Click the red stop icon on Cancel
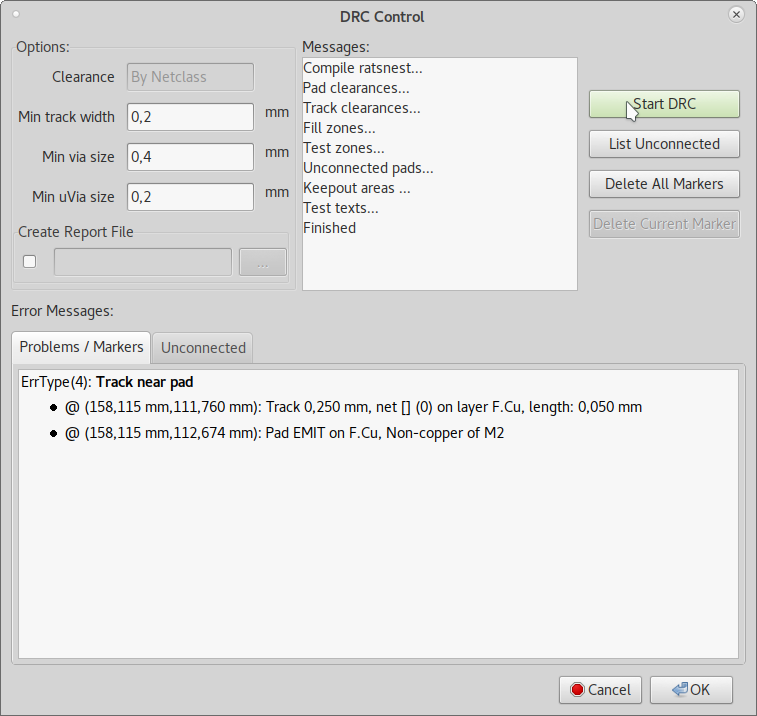Viewport: 757px width, 716px height. 577,690
